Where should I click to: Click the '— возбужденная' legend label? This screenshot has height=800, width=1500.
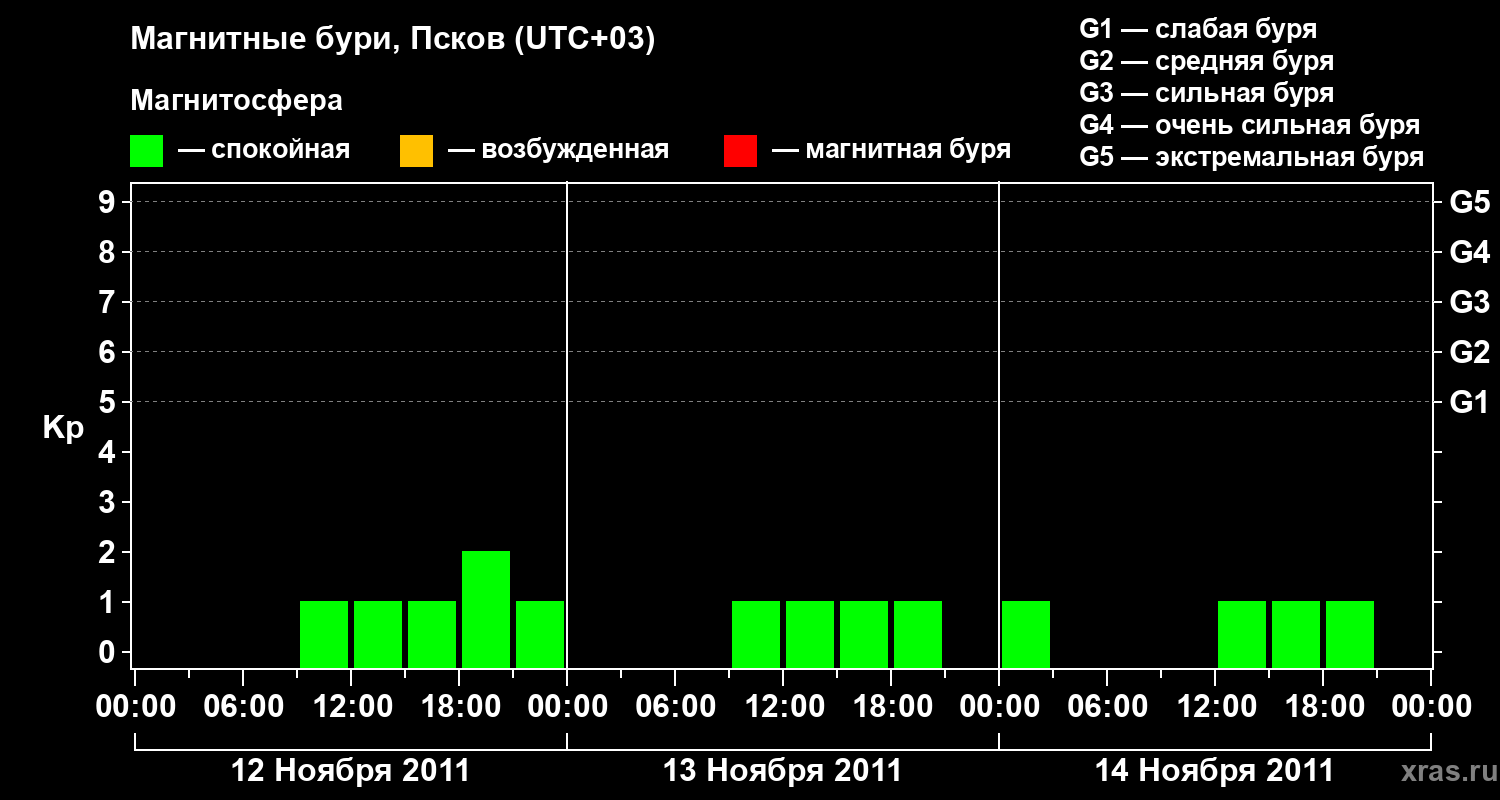point(558,150)
